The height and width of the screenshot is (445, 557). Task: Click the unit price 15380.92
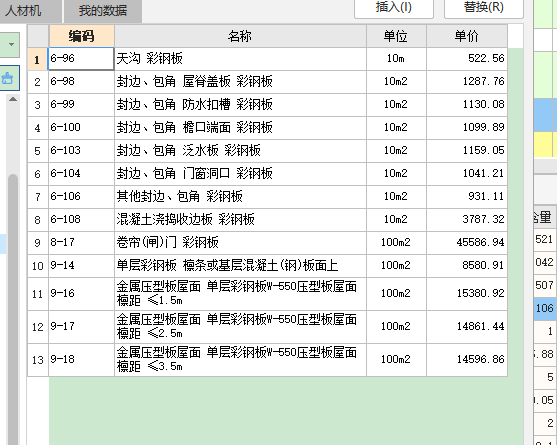(467, 294)
